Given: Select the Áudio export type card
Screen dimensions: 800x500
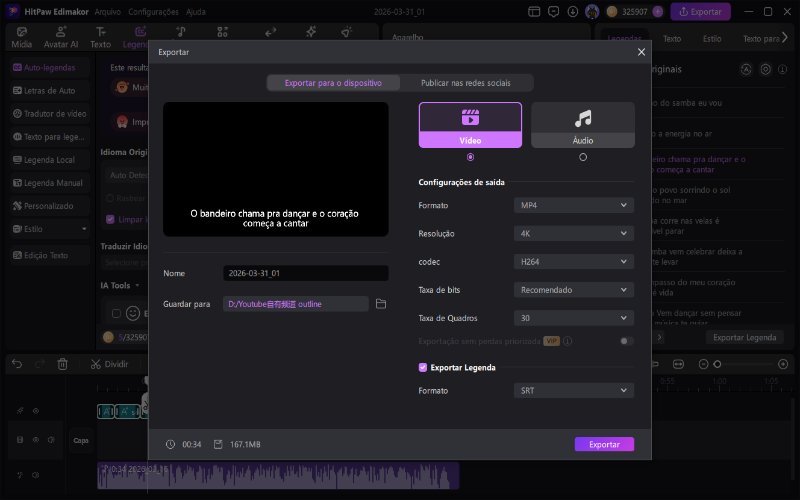Looking at the screenshot, I should 582,125.
